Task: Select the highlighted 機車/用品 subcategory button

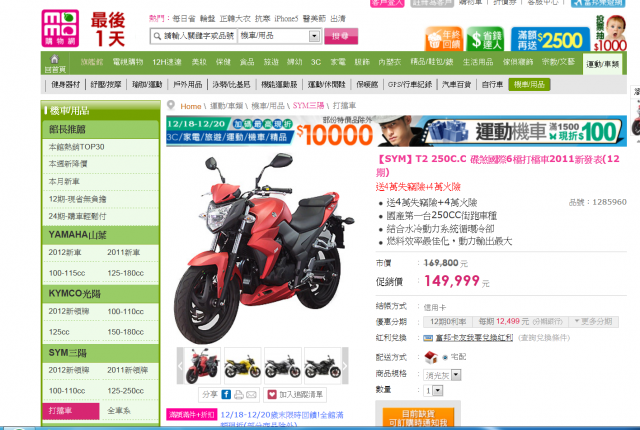Action: coord(529,84)
